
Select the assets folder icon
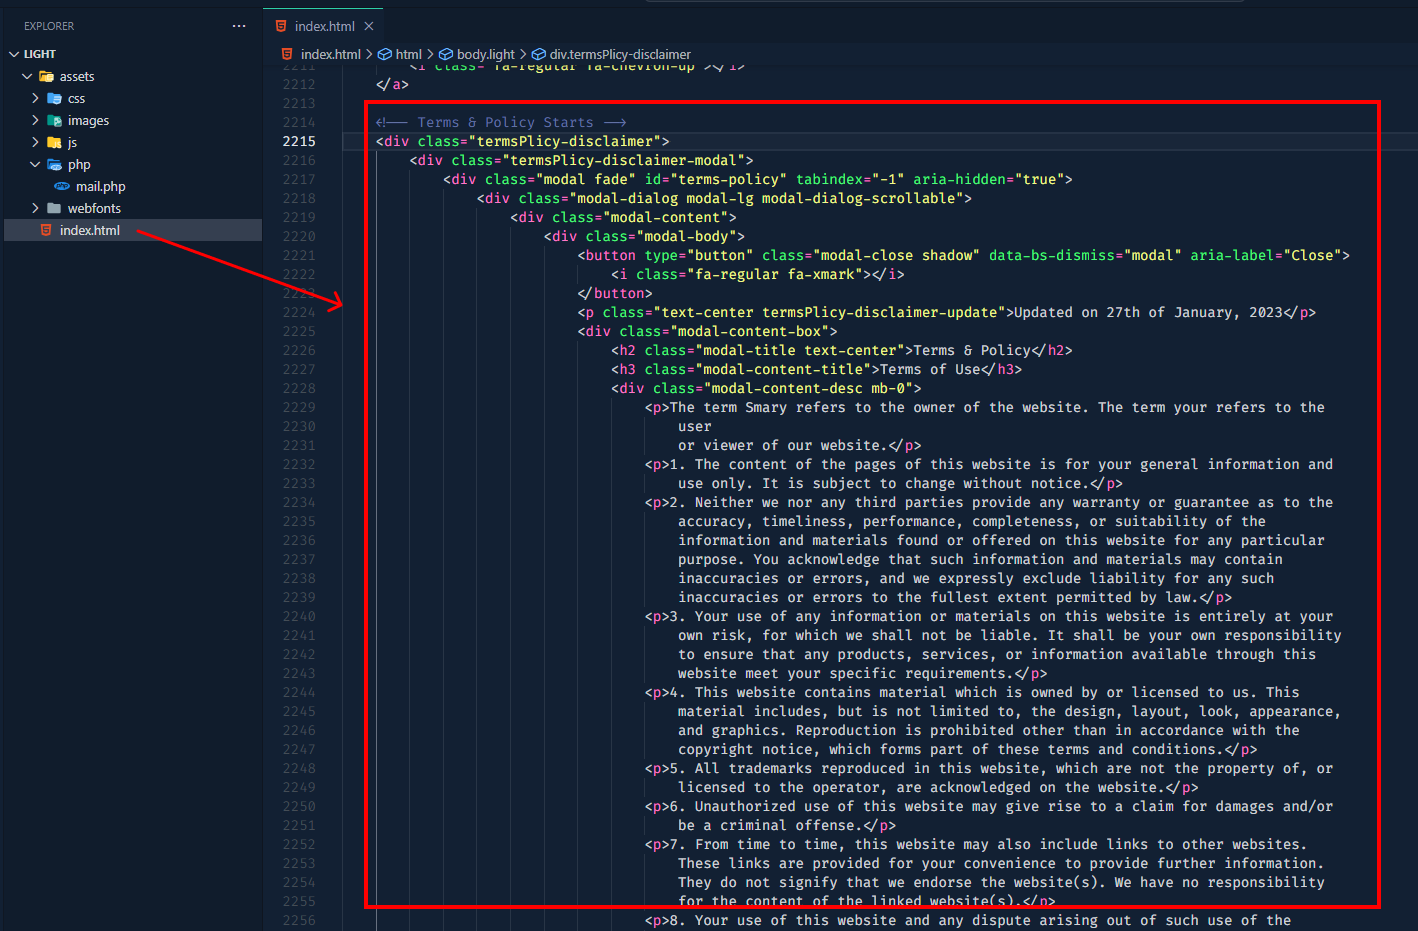coord(46,76)
